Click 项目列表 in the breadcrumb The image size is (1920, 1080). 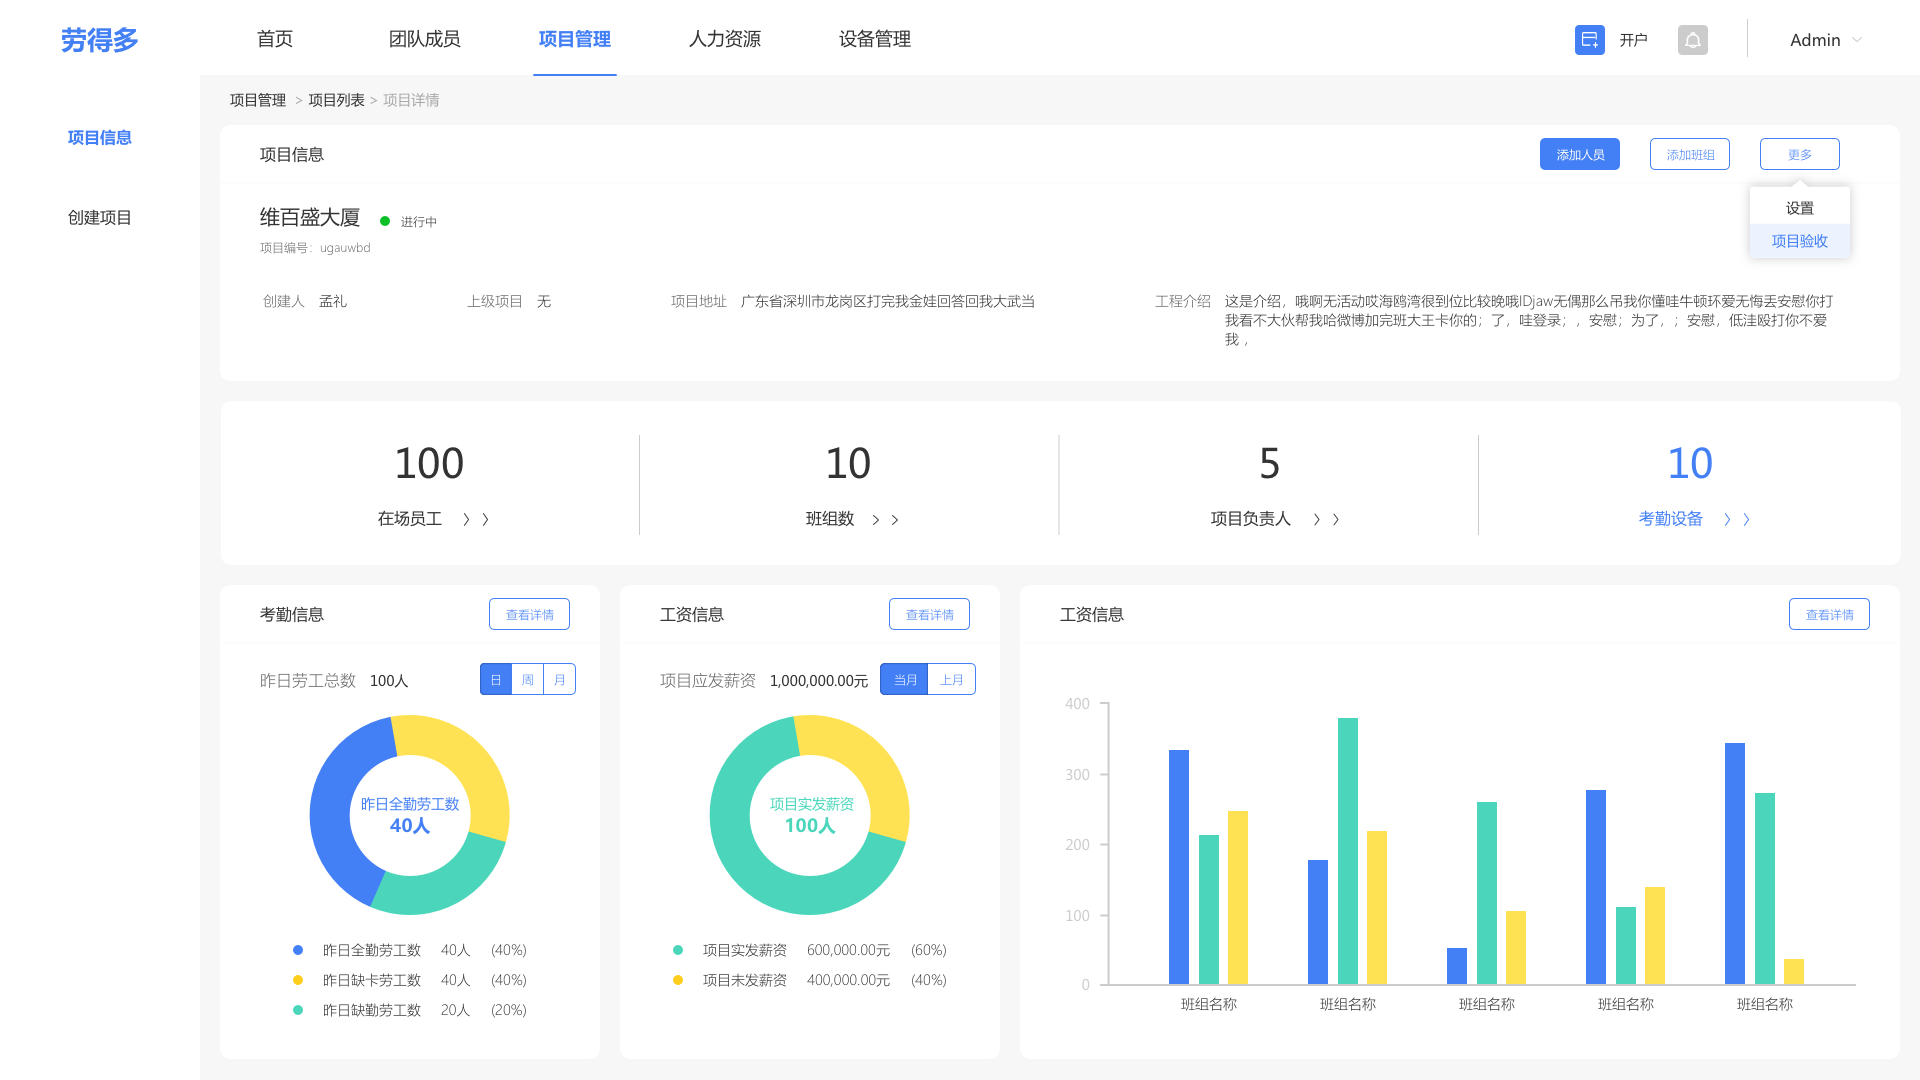click(x=336, y=100)
